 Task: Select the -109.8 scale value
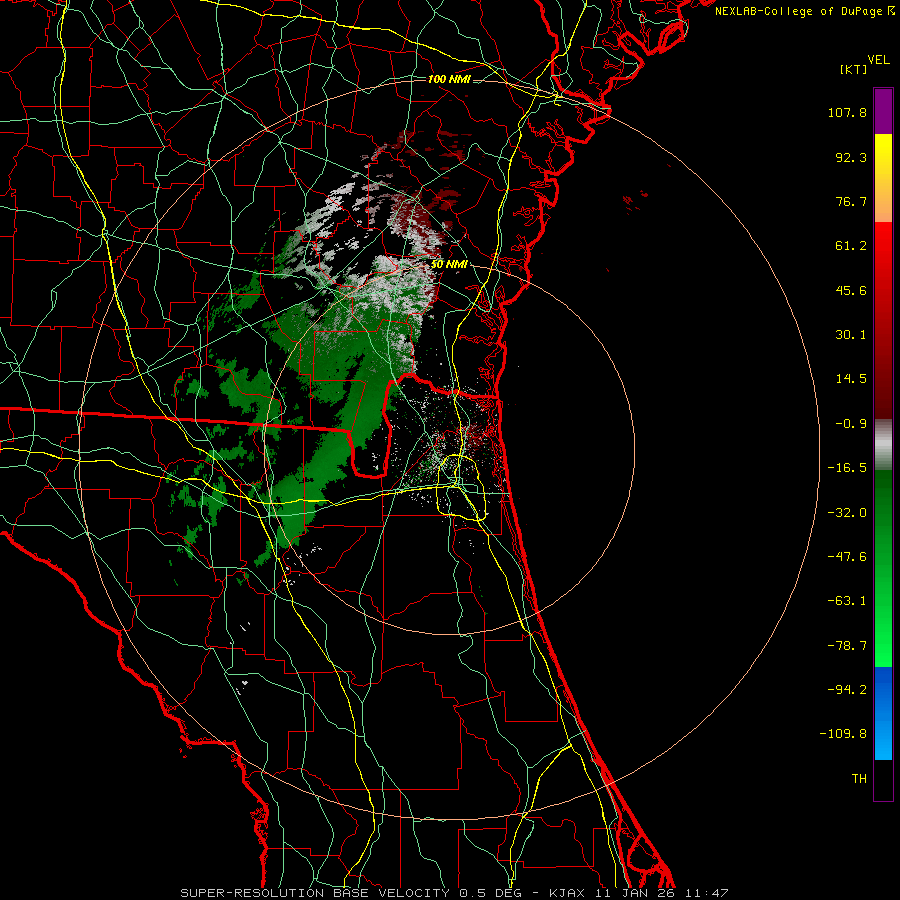coord(843,734)
